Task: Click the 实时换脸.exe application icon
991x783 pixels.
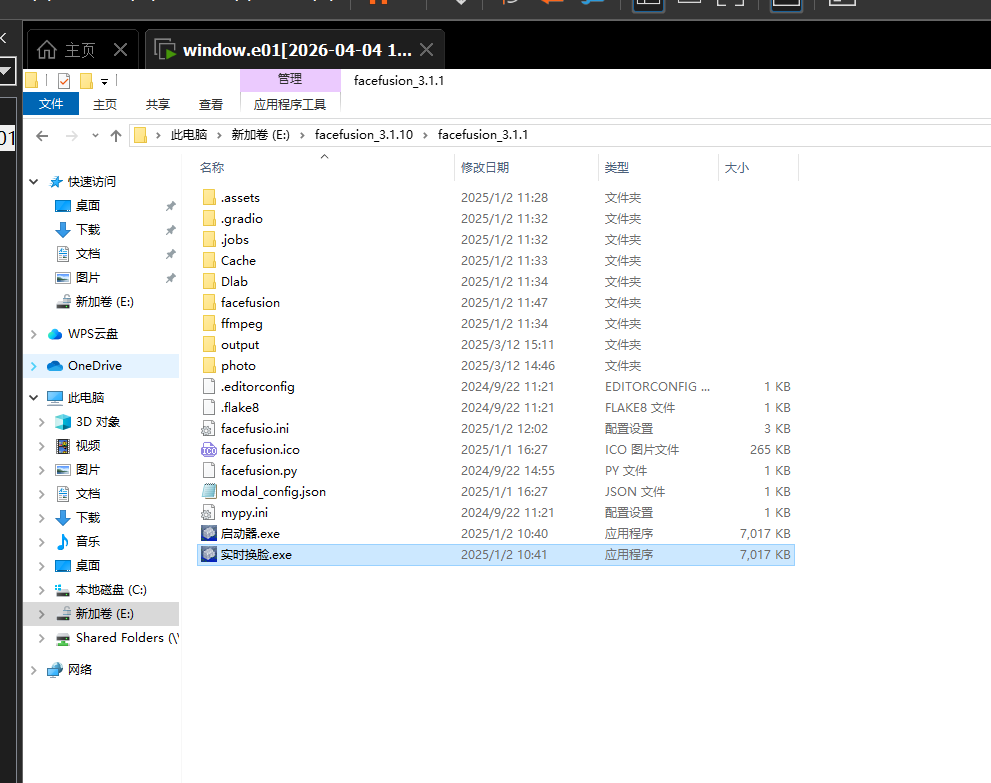Action: [209, 554]
